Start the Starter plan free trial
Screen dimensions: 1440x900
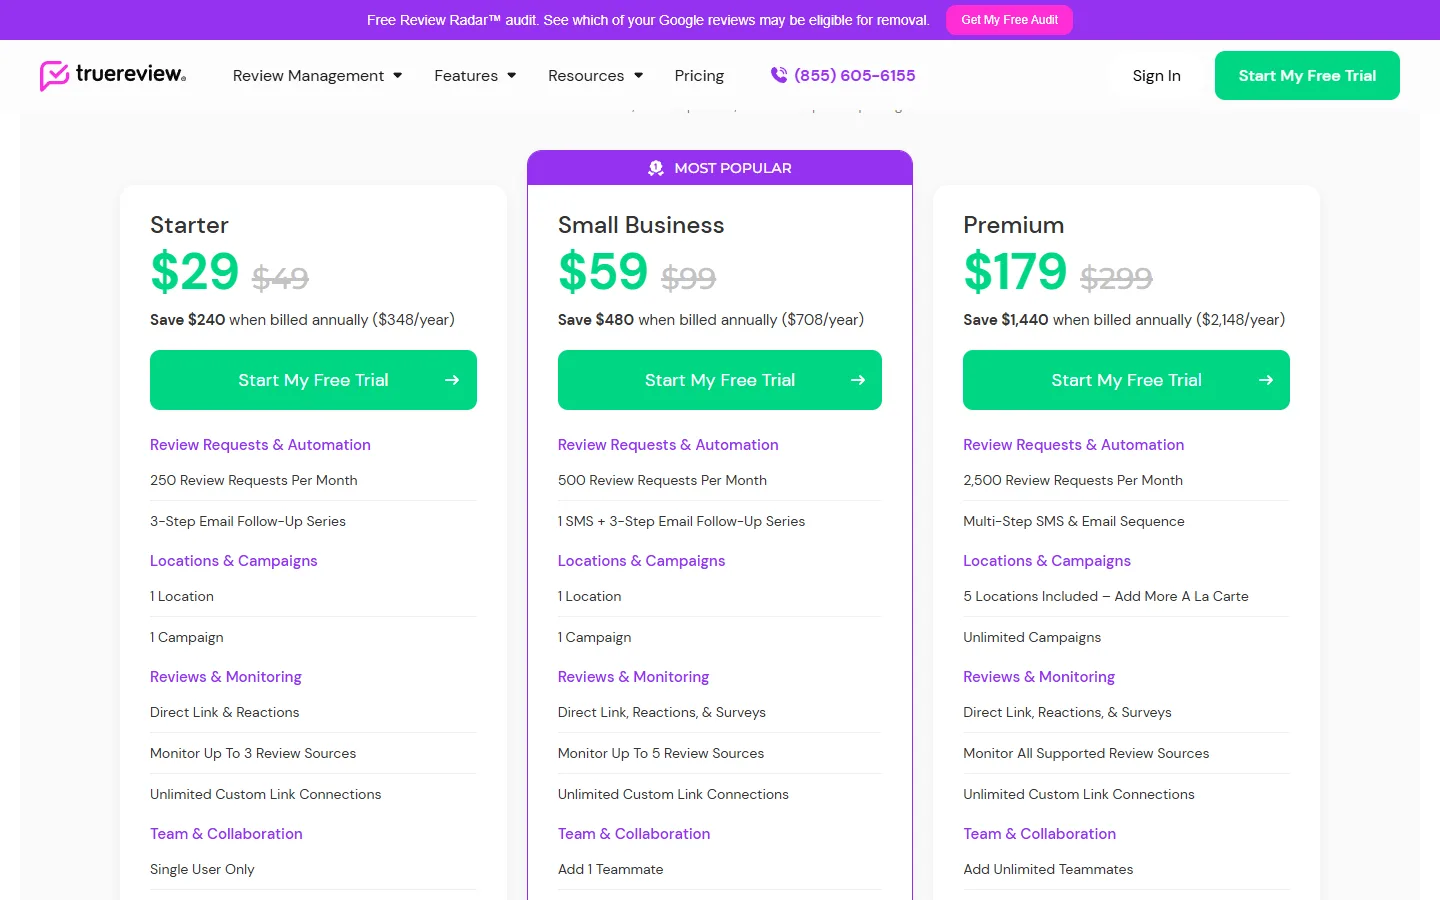click(x=313, y=380)
